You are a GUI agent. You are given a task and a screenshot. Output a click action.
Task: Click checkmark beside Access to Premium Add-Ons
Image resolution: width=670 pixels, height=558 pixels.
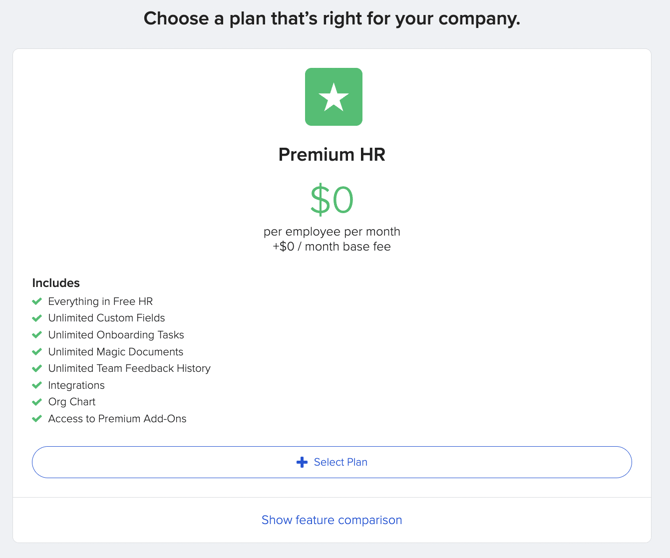pyautogui.click(x=37, y=419)
